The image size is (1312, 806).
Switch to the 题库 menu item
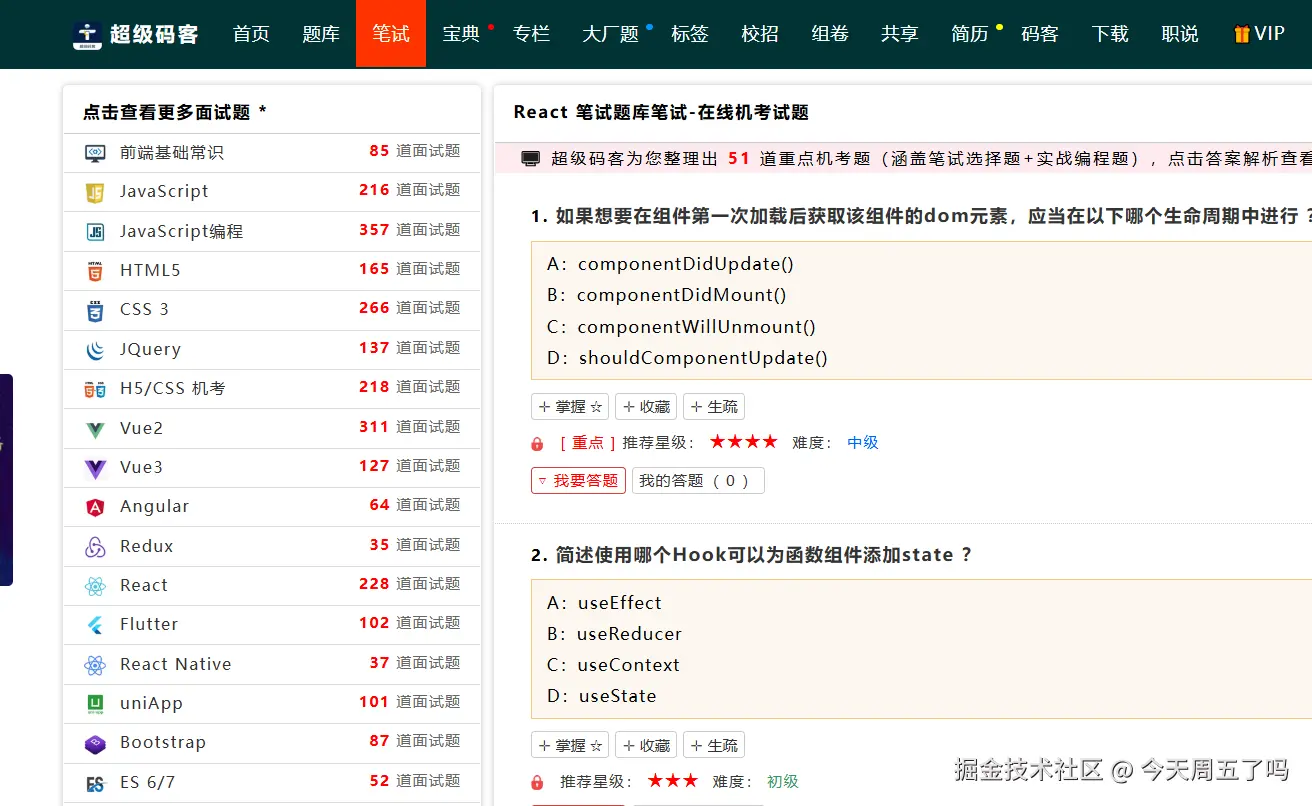click(321, 33)
